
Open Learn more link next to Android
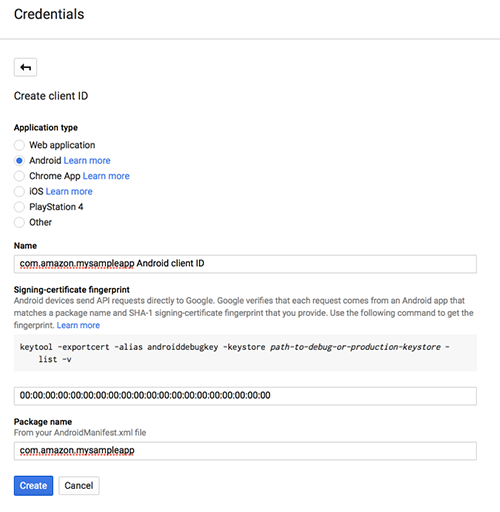click(87, 161)
